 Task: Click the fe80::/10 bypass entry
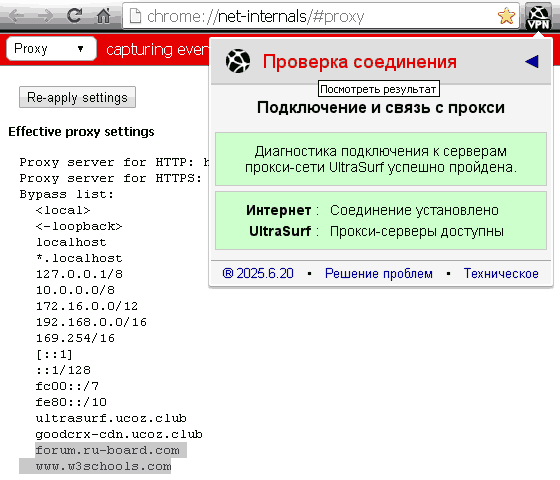(71, 402)
